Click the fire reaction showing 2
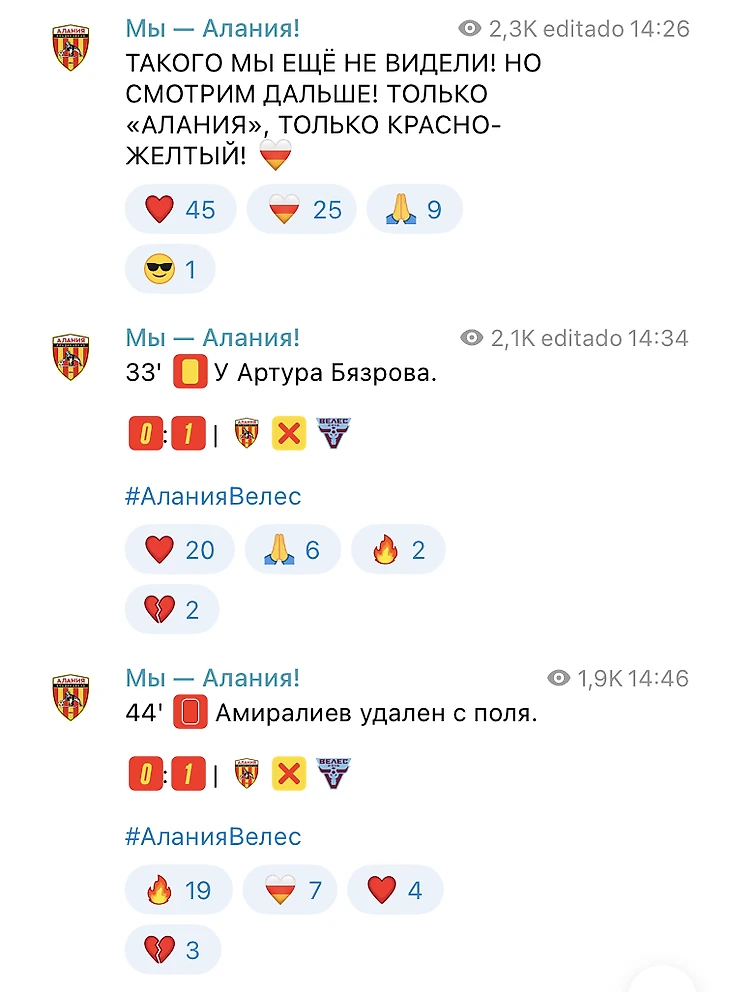 pyautogui.click(x=398, y=549)
